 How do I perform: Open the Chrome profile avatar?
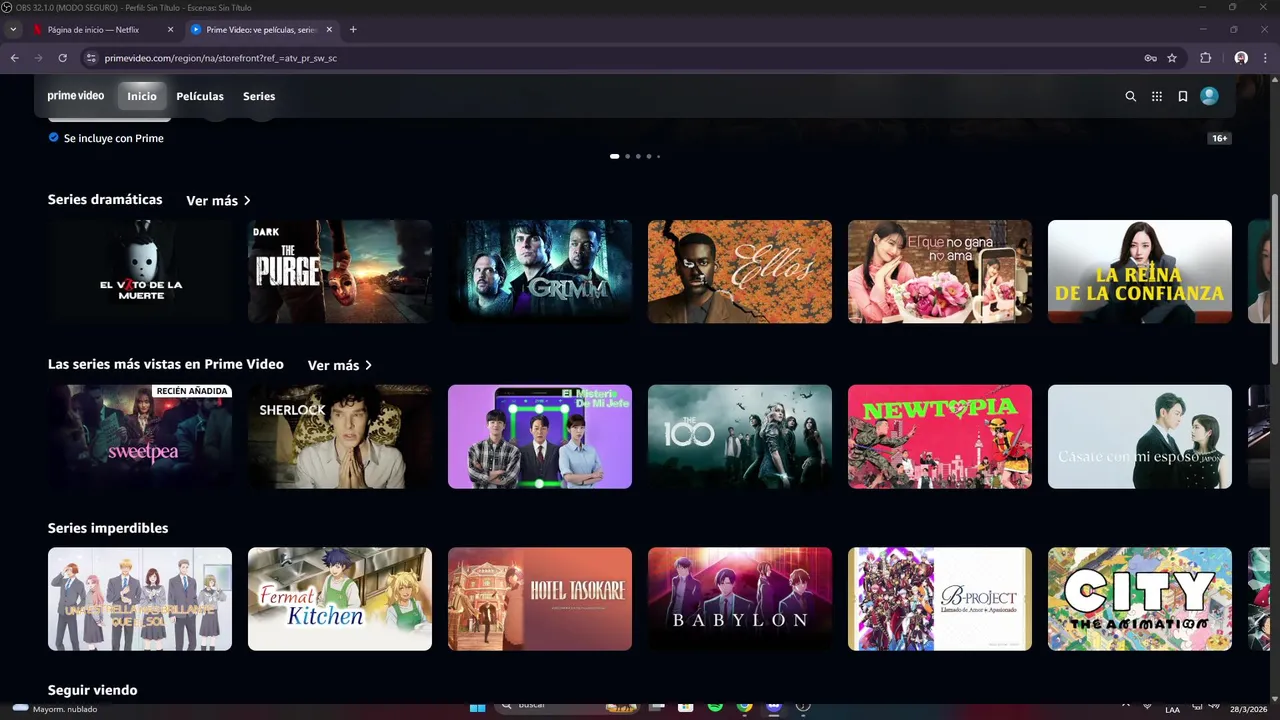click(x=1241, y=58)
